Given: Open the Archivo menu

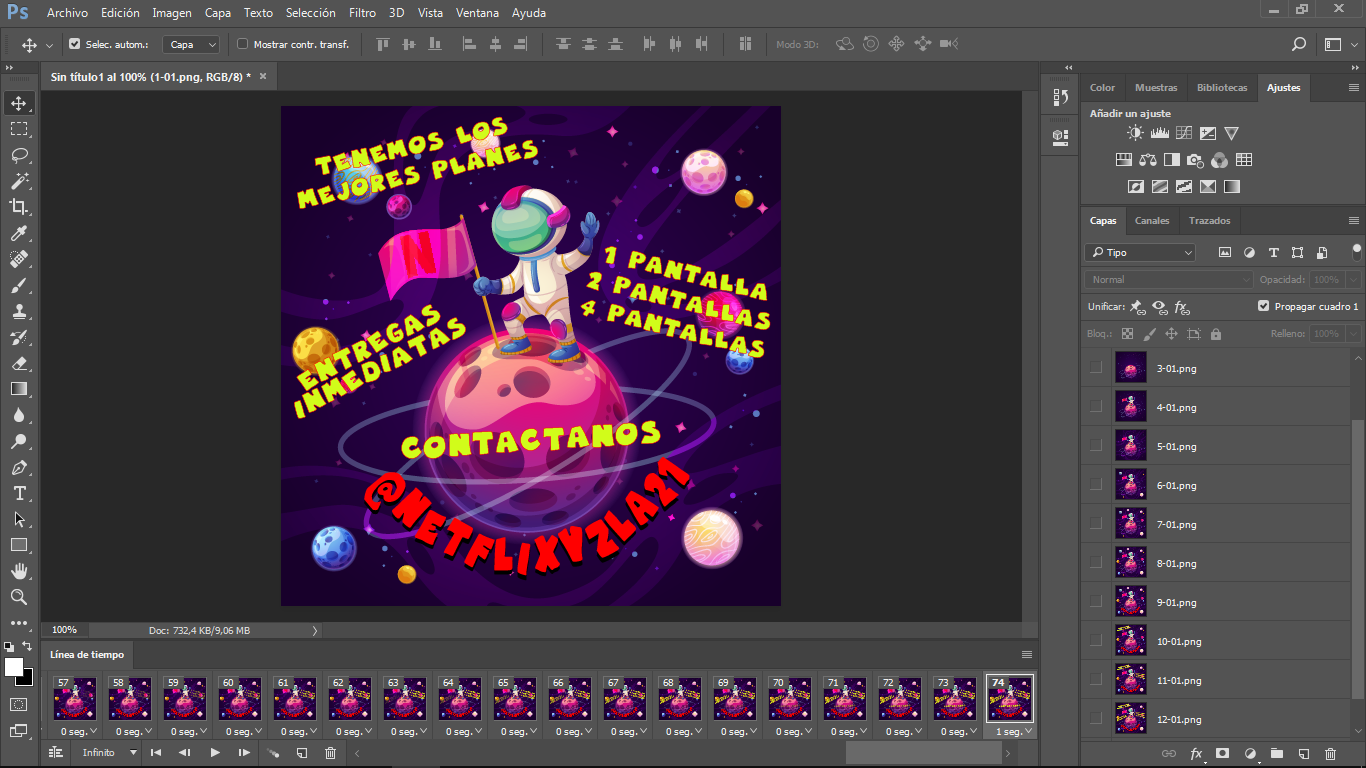Looking at the screenshot, I should pos(67,13).
